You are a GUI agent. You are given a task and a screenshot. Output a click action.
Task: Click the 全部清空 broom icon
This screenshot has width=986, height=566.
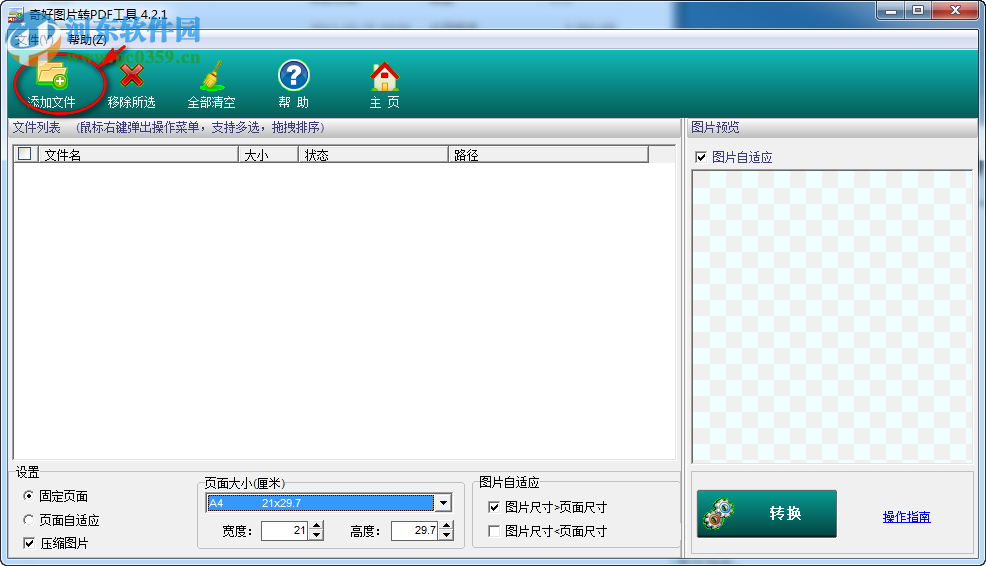(x=211, y=75)
